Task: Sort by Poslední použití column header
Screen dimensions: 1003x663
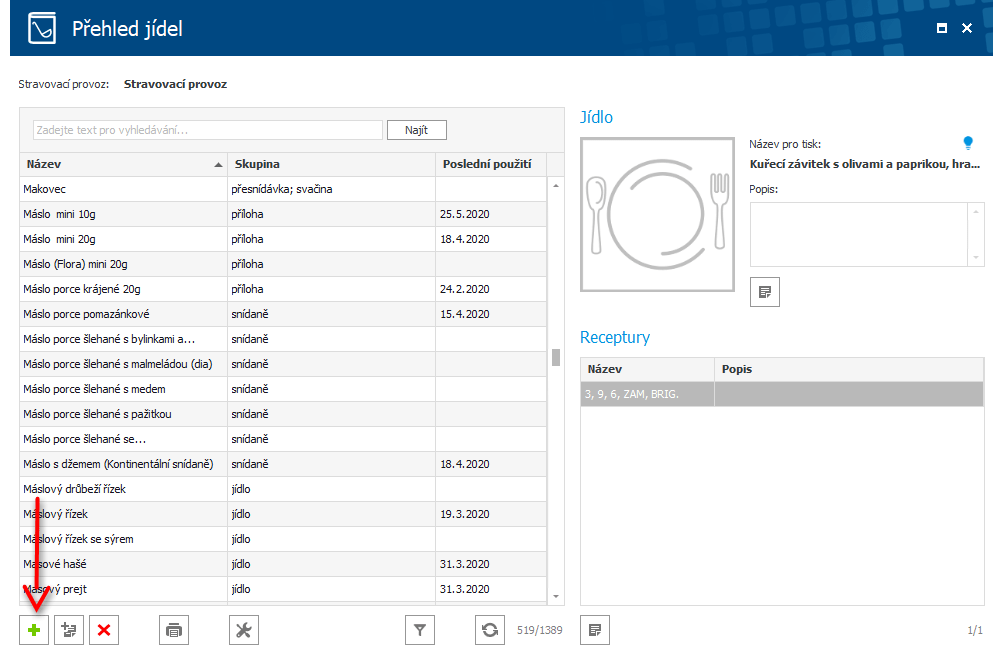Action: (491, 164)
